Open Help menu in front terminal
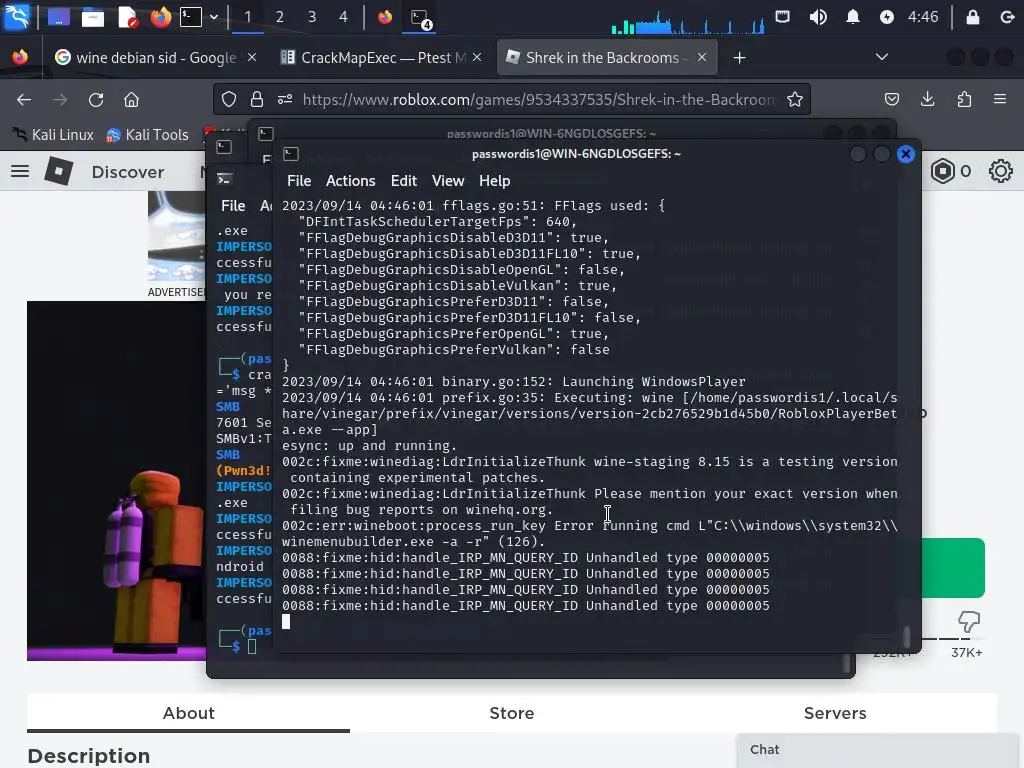1024x768 pixels. (x=494, y=181)
